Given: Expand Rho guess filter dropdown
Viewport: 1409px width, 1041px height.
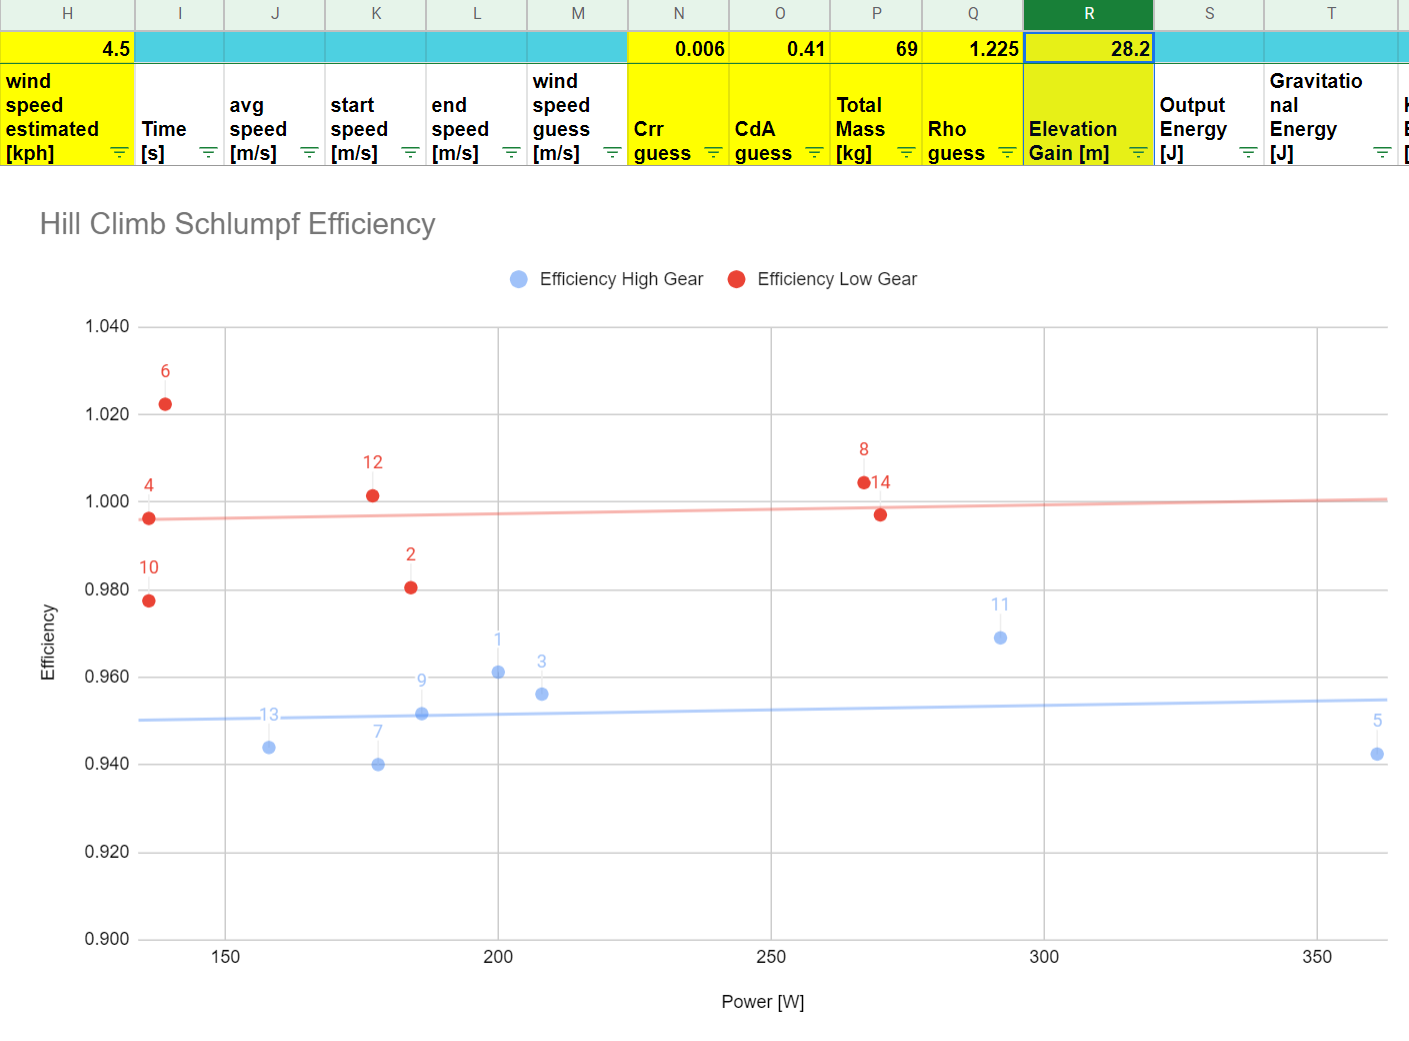Looking at the screenshot, I should (1007, 153).
